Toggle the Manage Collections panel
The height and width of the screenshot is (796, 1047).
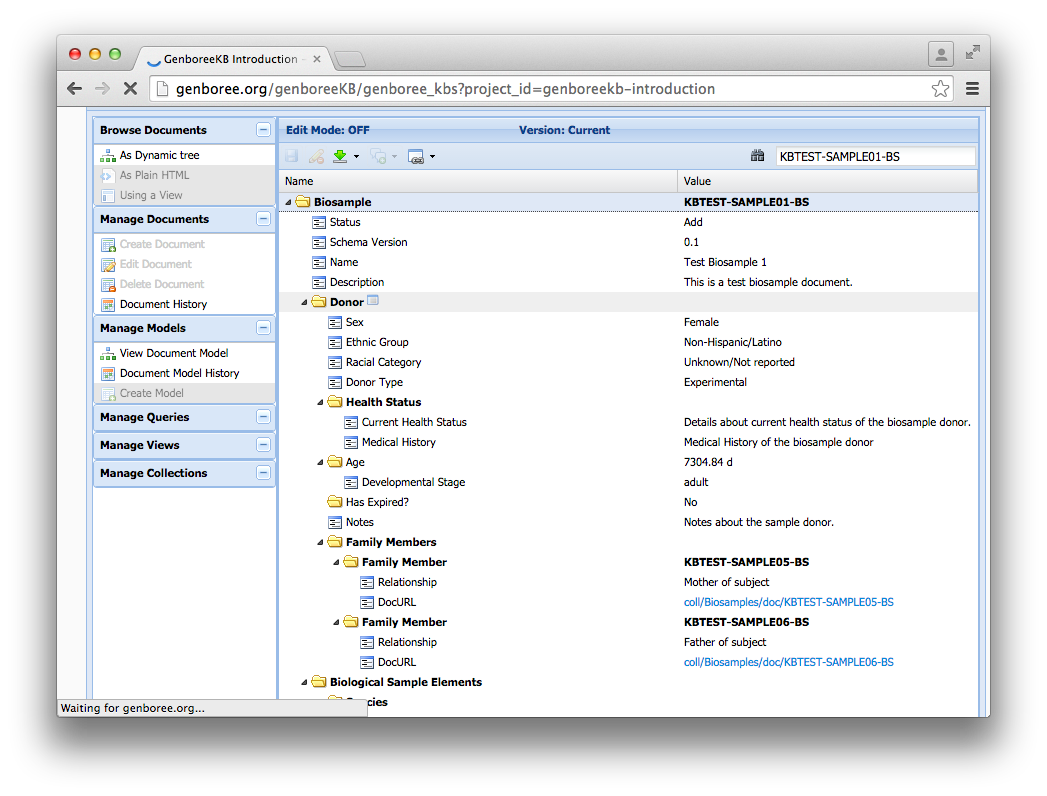[263, 473]
